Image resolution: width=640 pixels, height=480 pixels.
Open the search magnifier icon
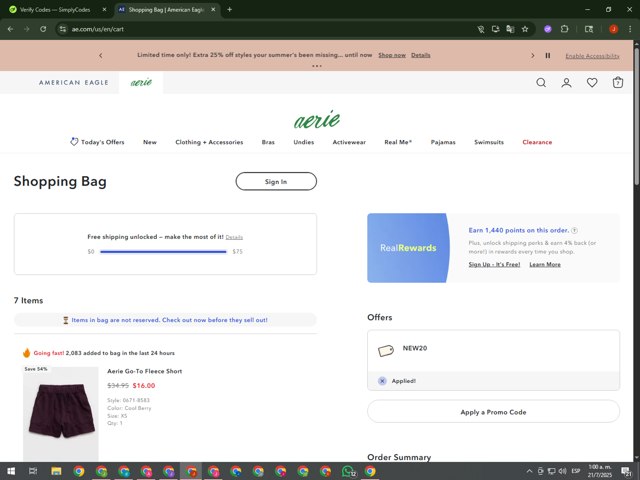click(541, 83)
